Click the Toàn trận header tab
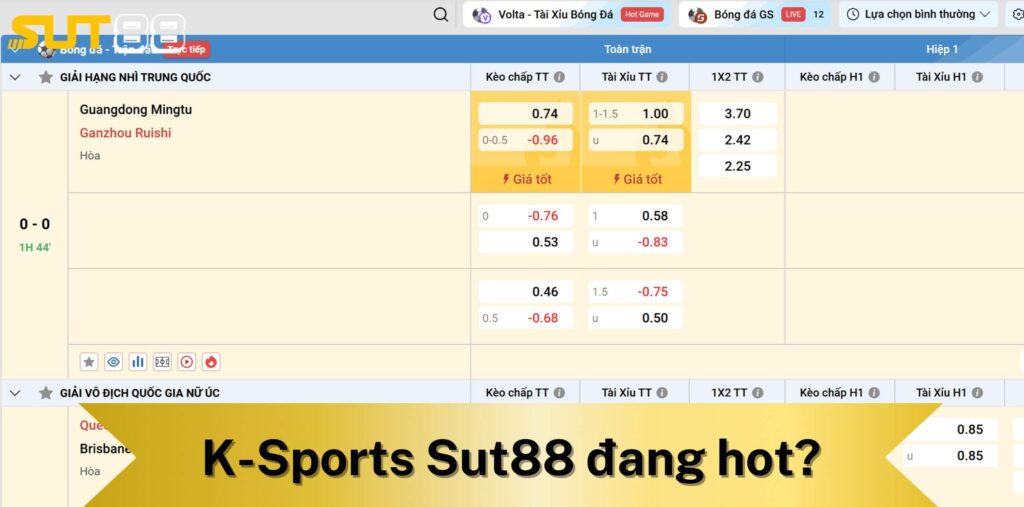This screenshot has height=507, width=1024. (628, 49)
